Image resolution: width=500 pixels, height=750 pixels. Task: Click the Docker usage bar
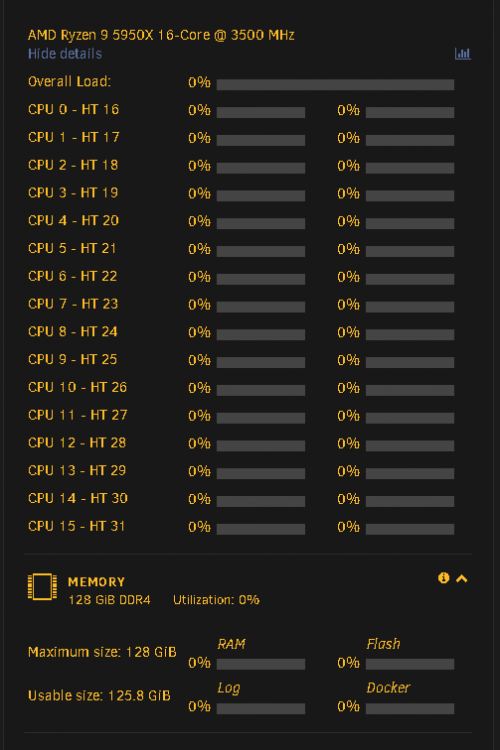(x=410, y=708)
